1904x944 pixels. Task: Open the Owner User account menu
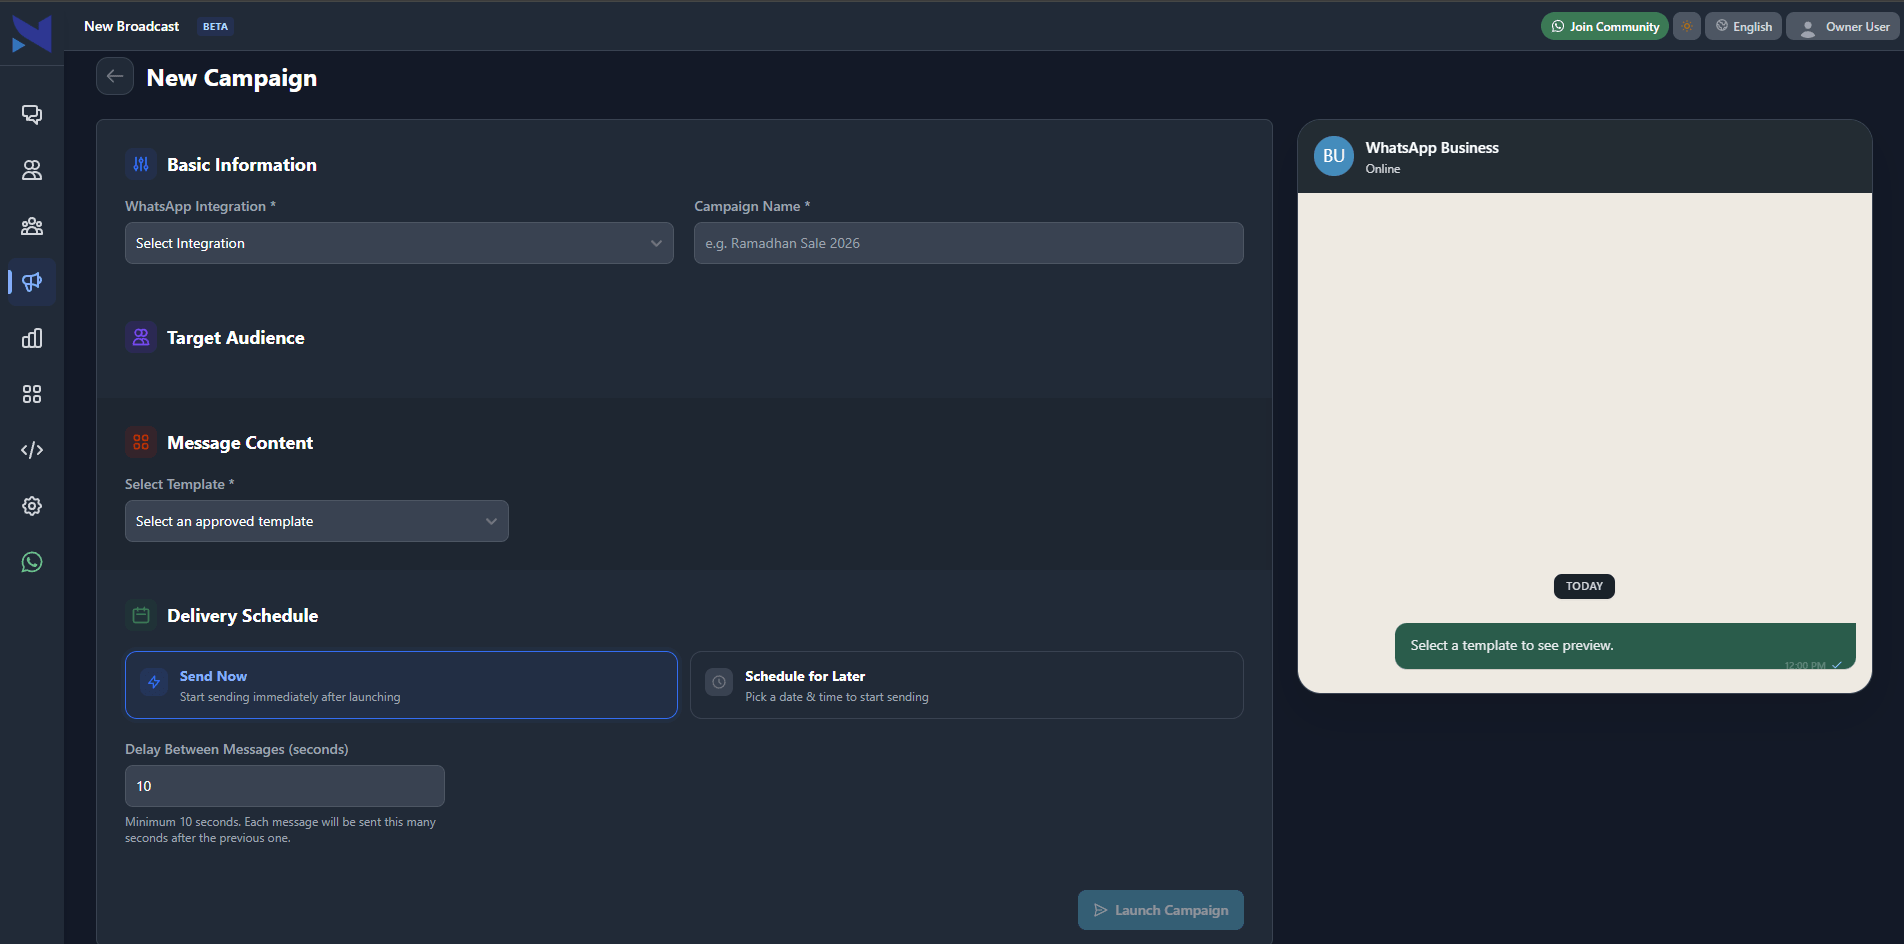[1844, 26]
